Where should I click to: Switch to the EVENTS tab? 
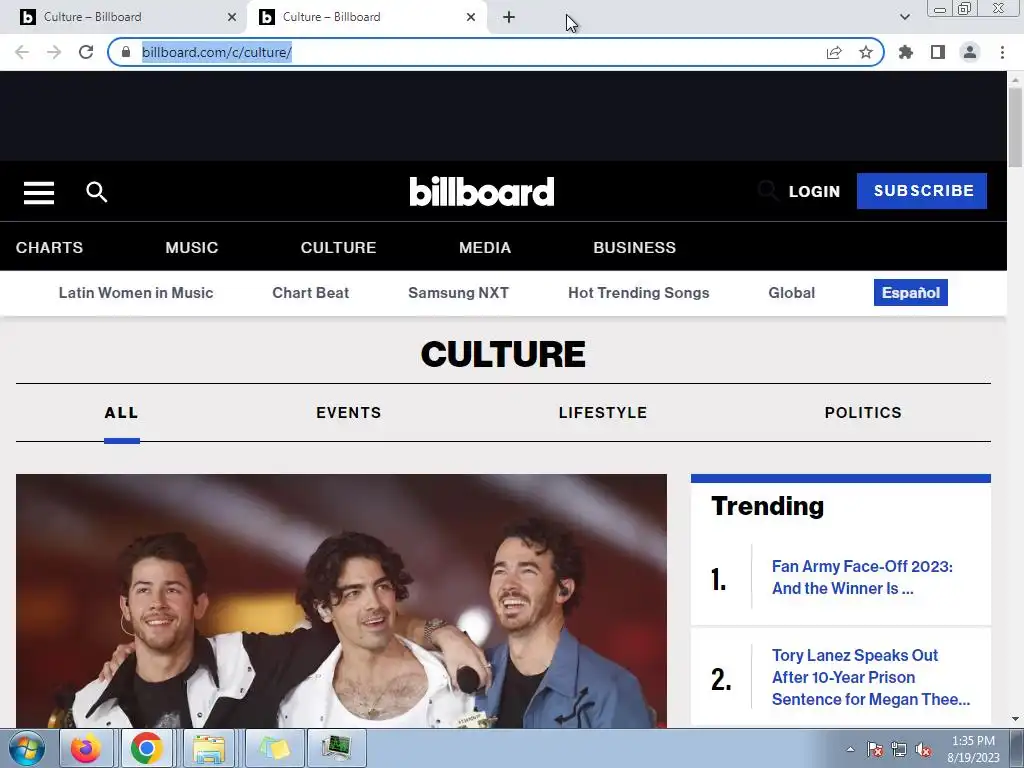pyautogui.click(x=349, y=413)
